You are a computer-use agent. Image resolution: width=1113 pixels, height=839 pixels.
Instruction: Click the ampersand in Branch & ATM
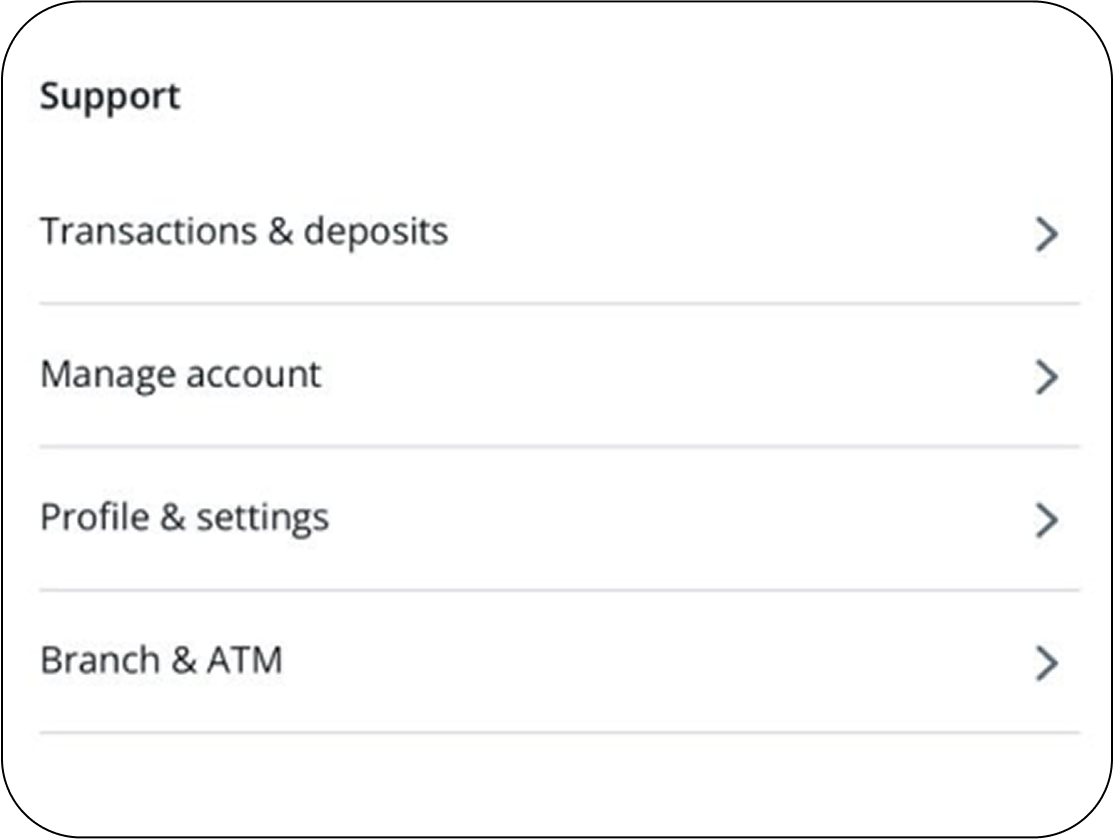point(182,661)
